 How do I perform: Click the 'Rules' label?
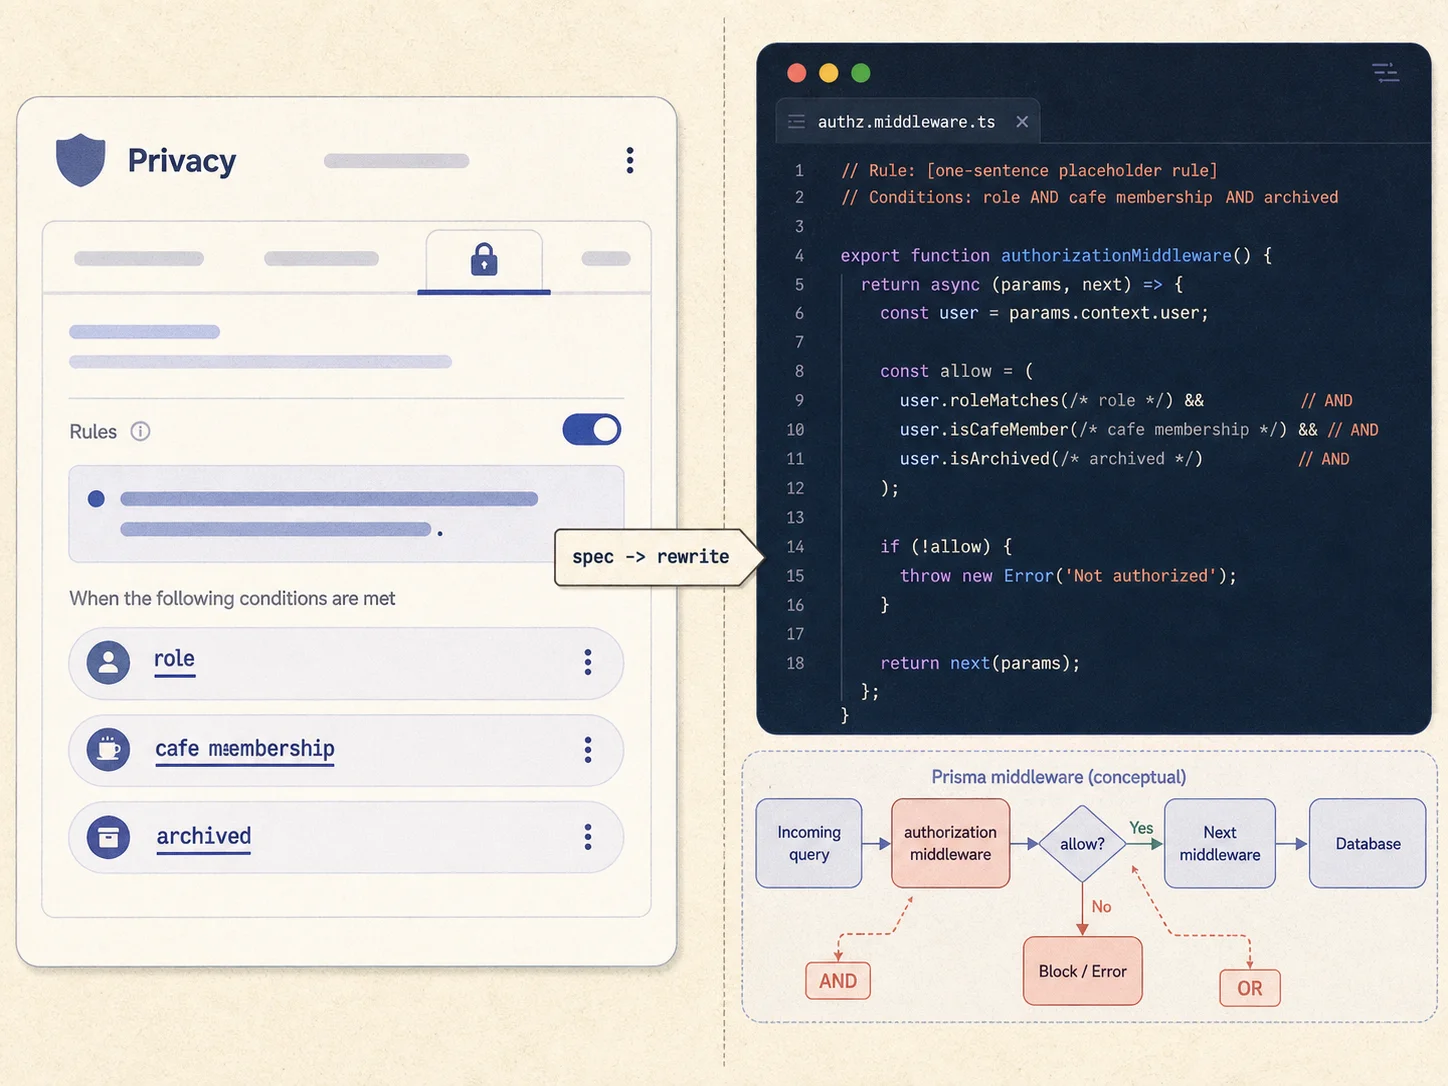tap(93, 431)
